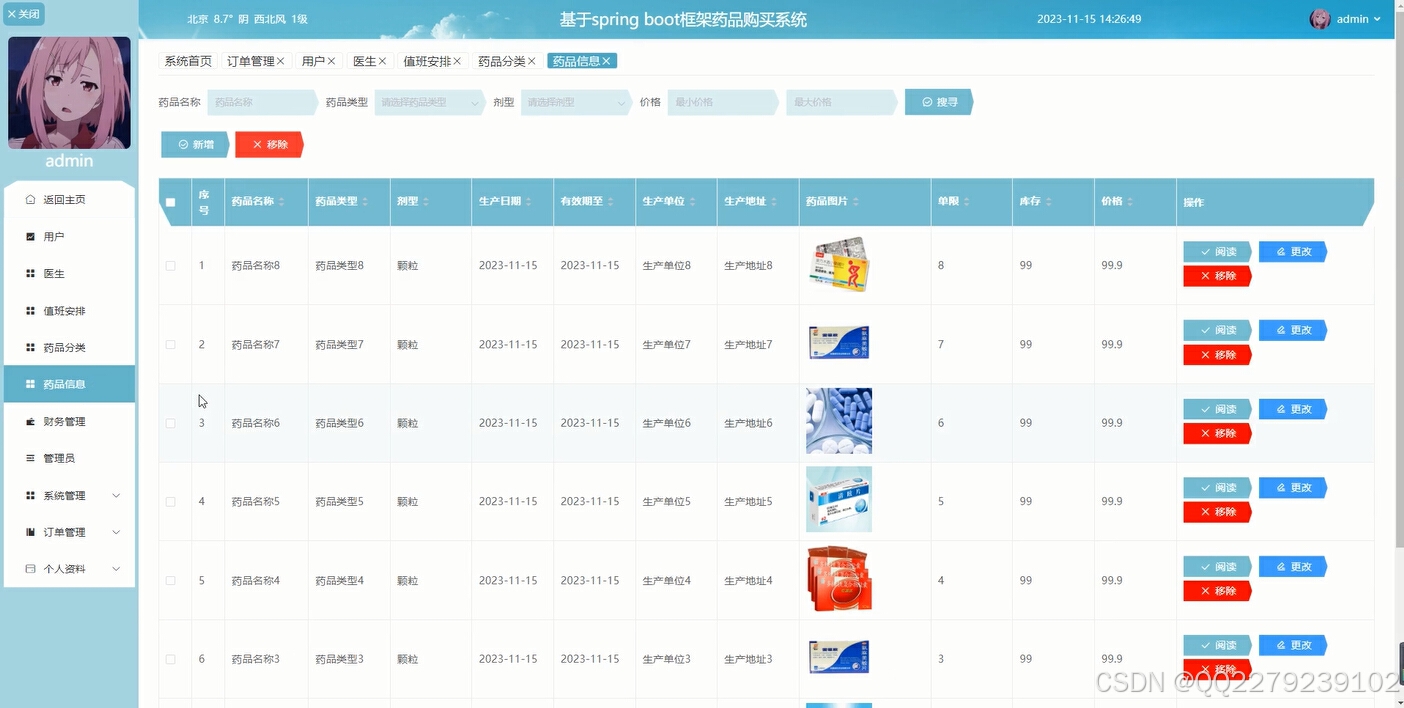Switch to the 系统首页 tab

click(x=186, y=60)
